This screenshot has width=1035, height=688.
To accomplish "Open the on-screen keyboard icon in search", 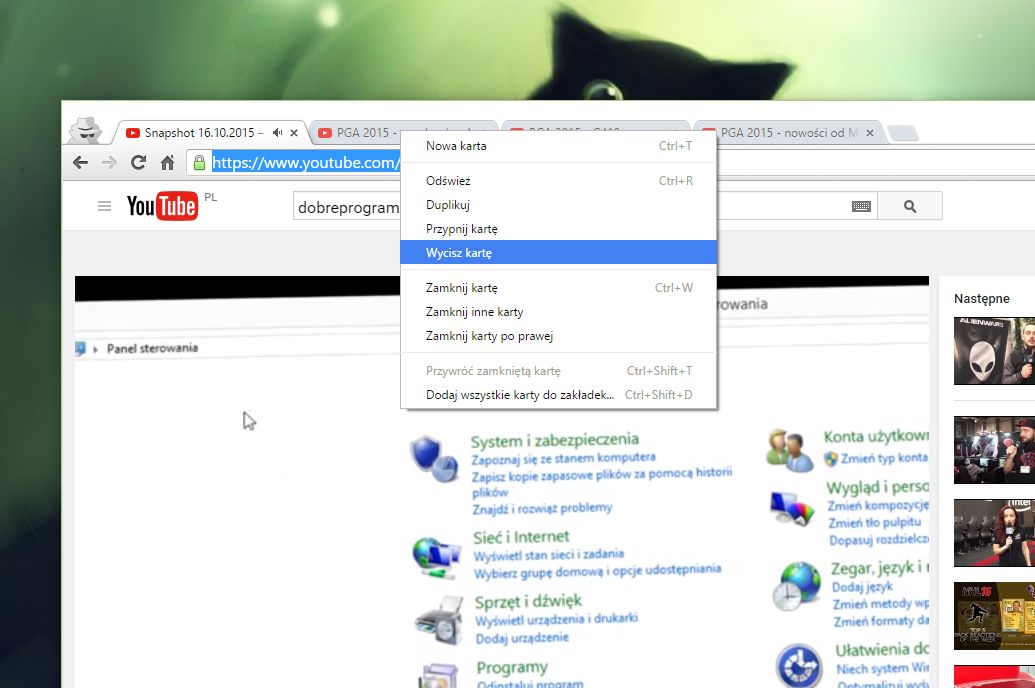I will (x=861, y=207).
